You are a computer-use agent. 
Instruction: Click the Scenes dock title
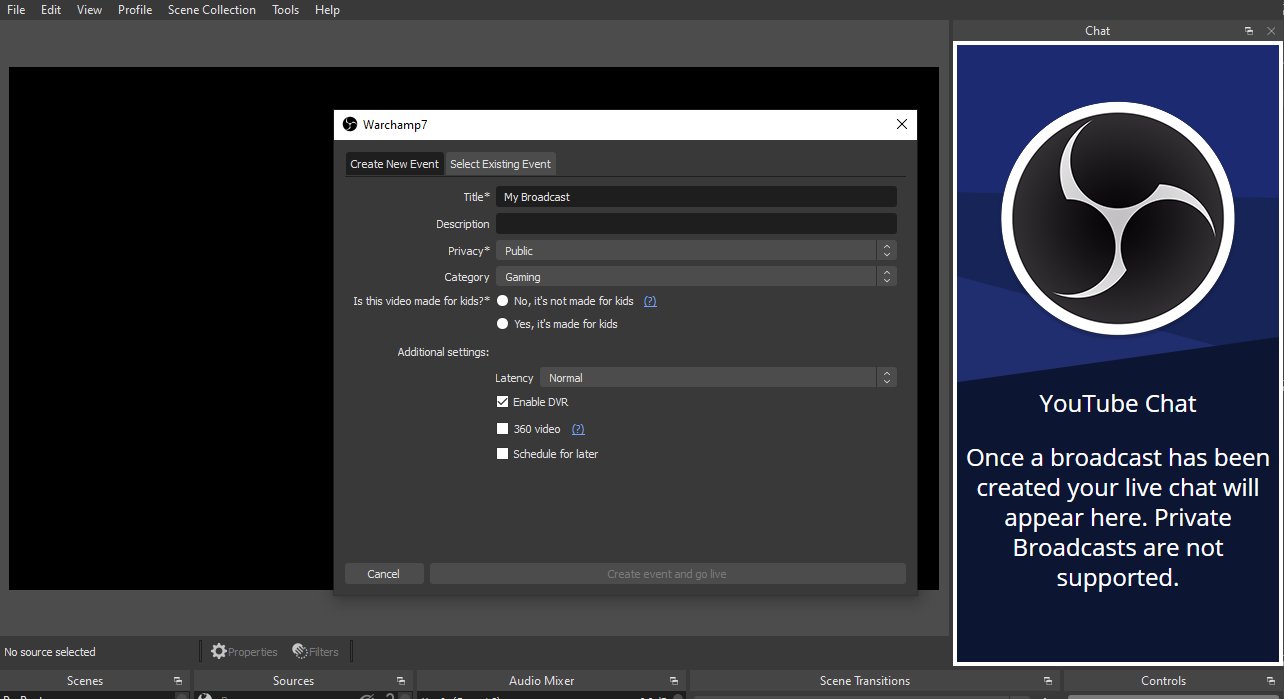pyautogui.click(x=85, y=681)
